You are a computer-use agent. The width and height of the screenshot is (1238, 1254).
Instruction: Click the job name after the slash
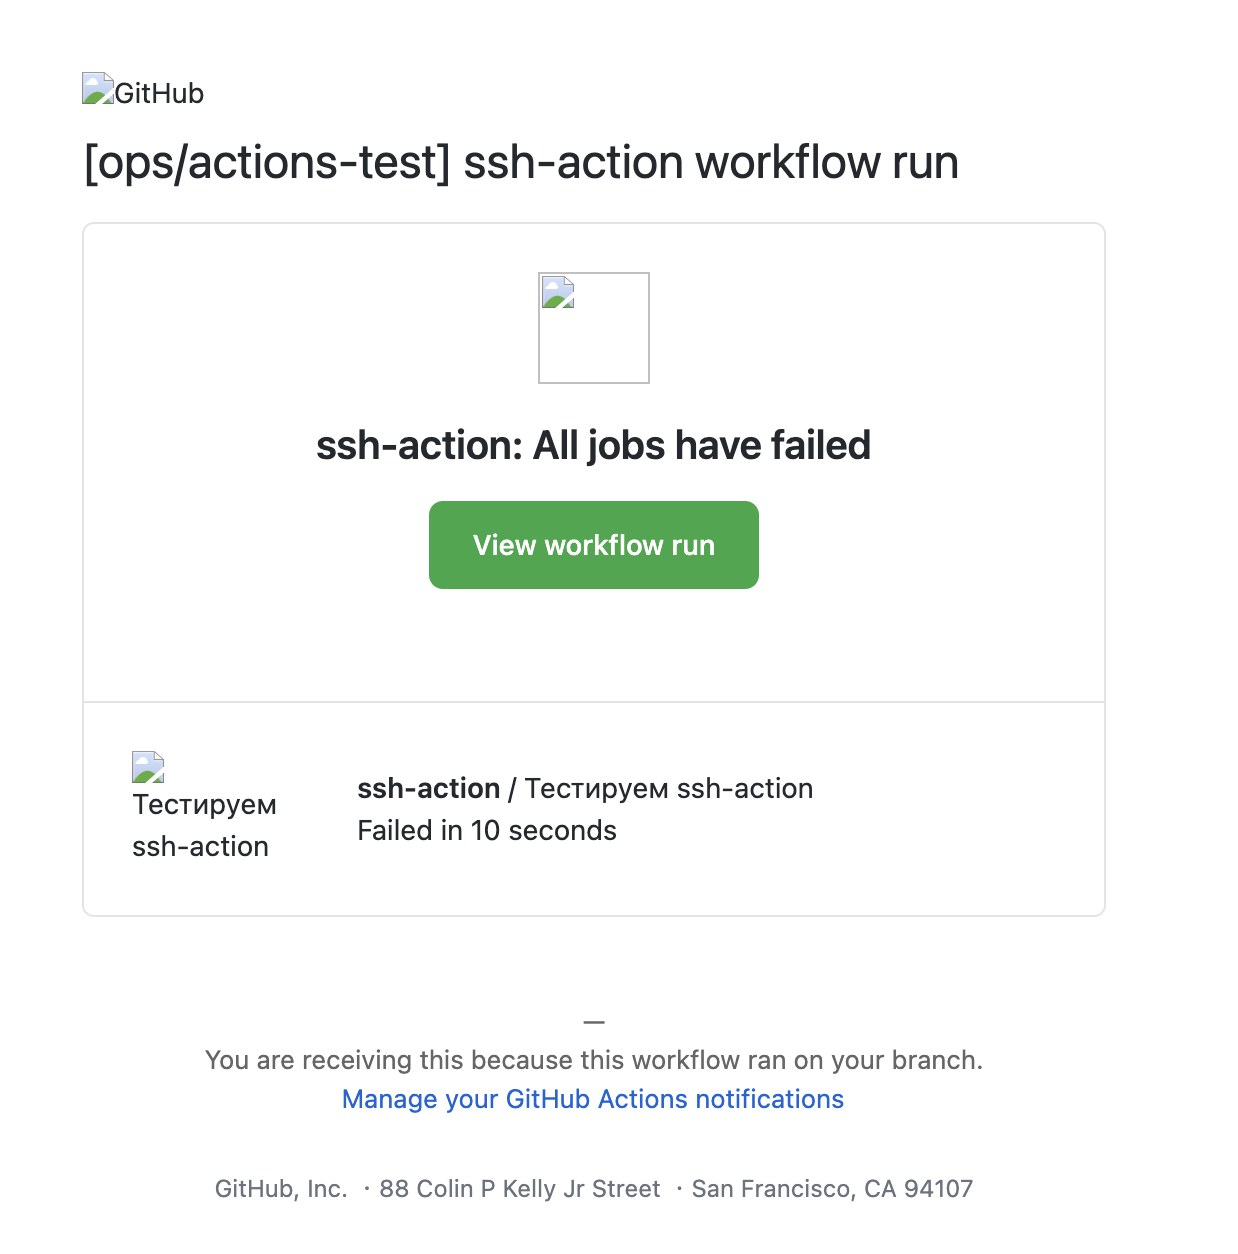coord(668,789)
